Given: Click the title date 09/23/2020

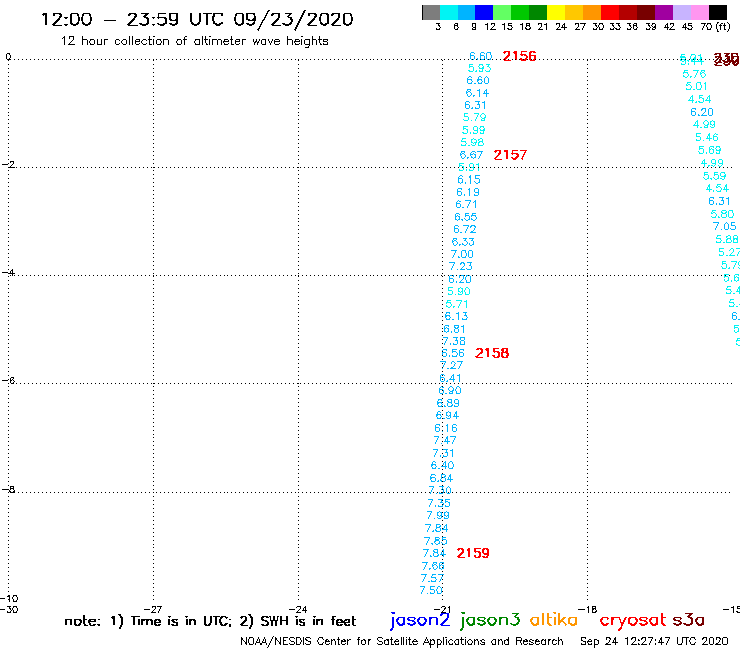Looking at the screenshot, I should [293, 19].
